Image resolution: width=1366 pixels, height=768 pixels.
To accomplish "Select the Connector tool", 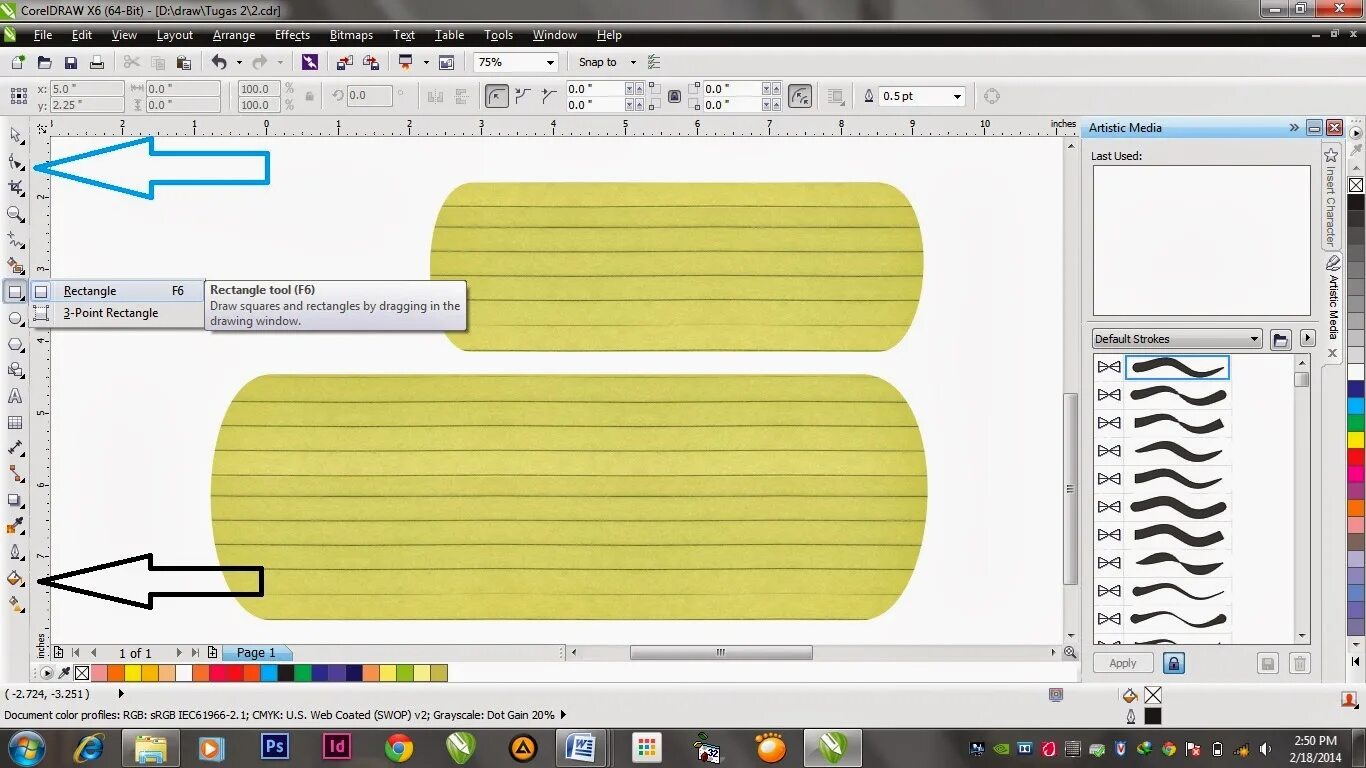I will click(x=15, y=474).
